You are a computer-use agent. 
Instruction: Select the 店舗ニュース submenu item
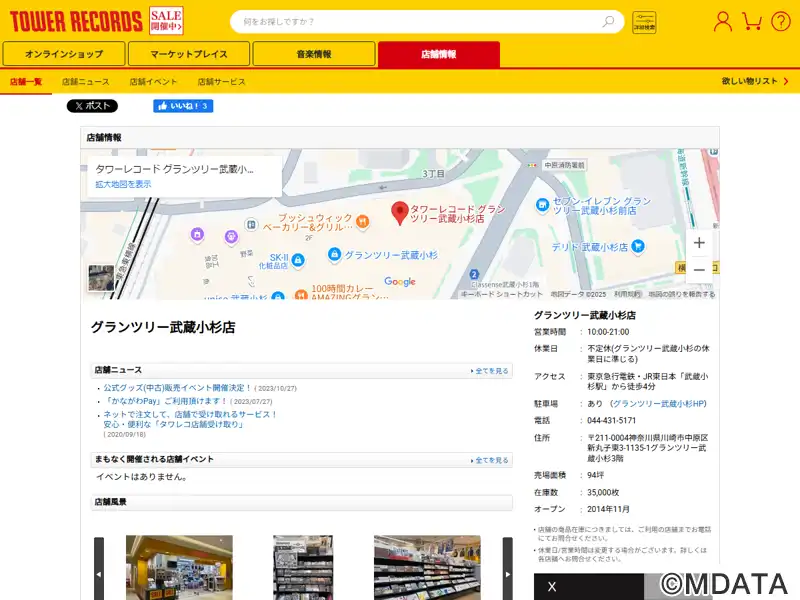pyautogui.click(x=86, y=82)
